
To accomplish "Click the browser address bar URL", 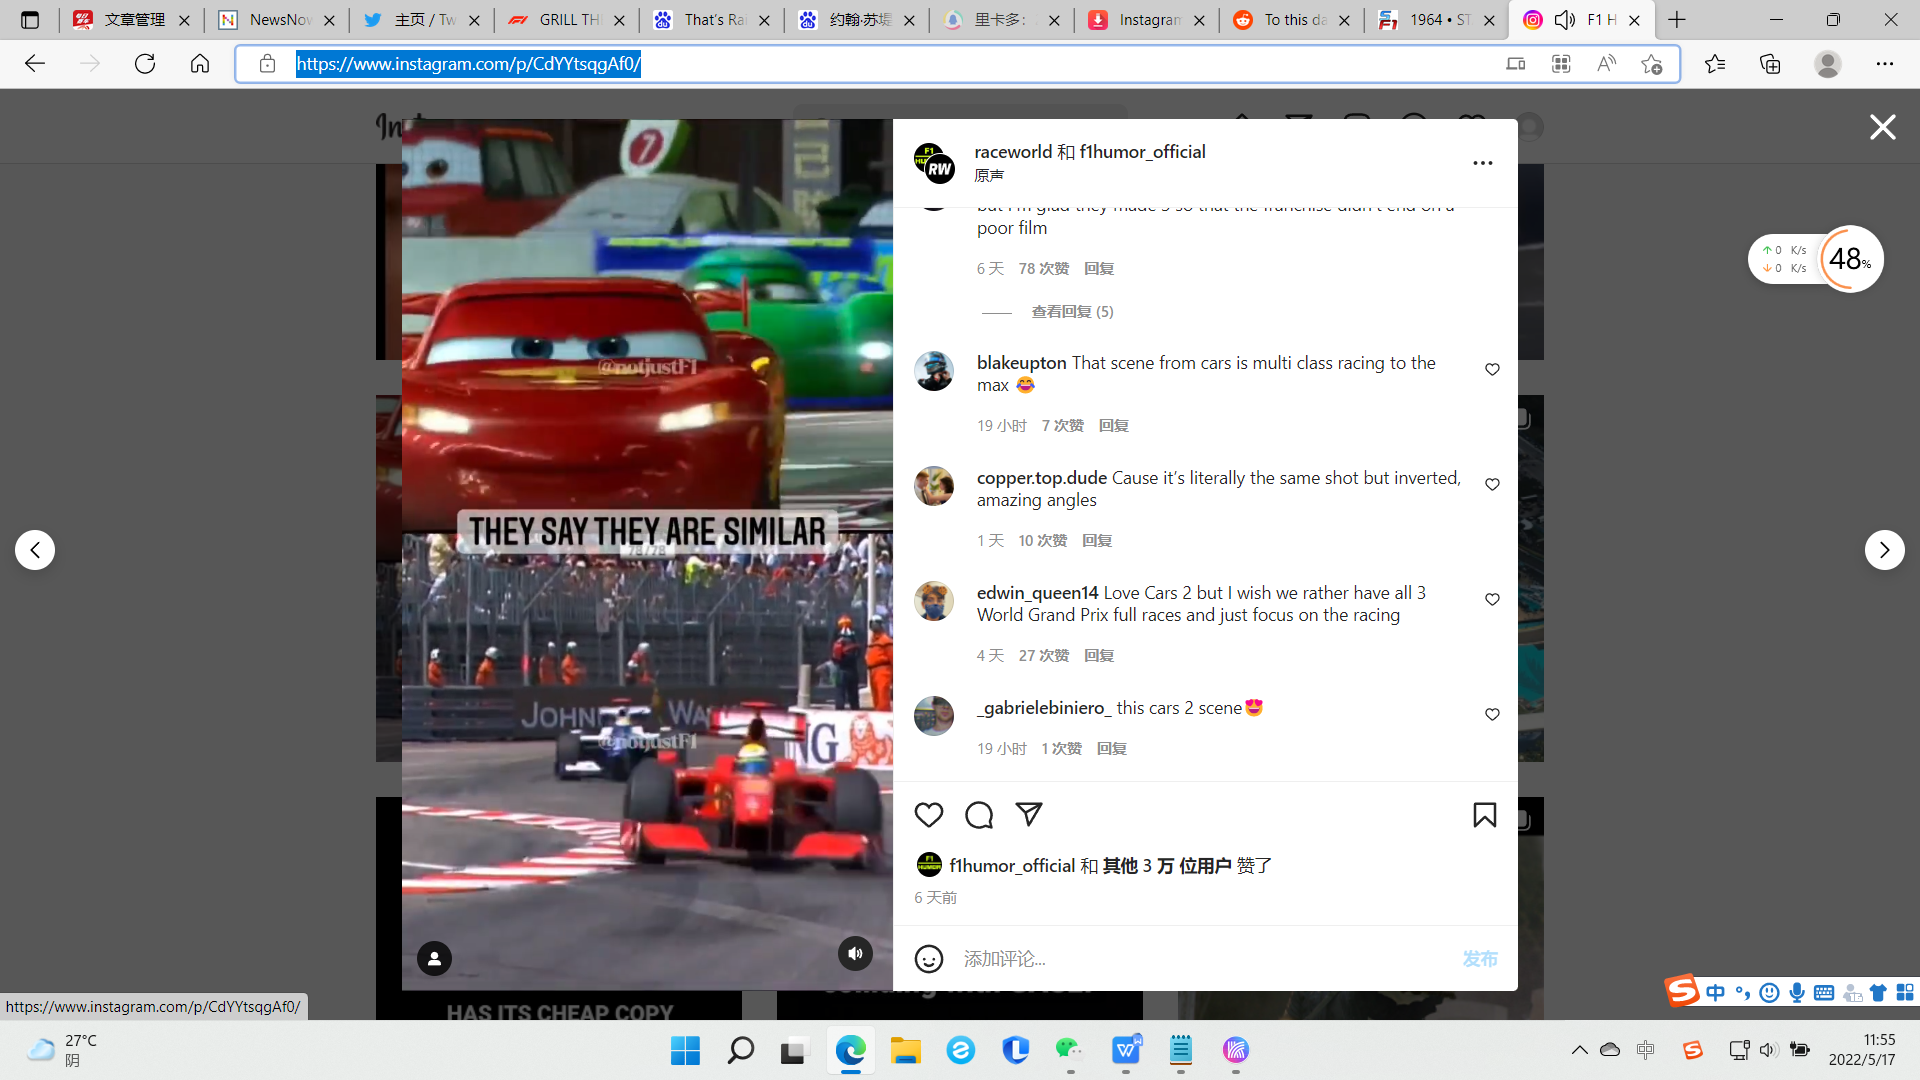I will tap(468, 64).
